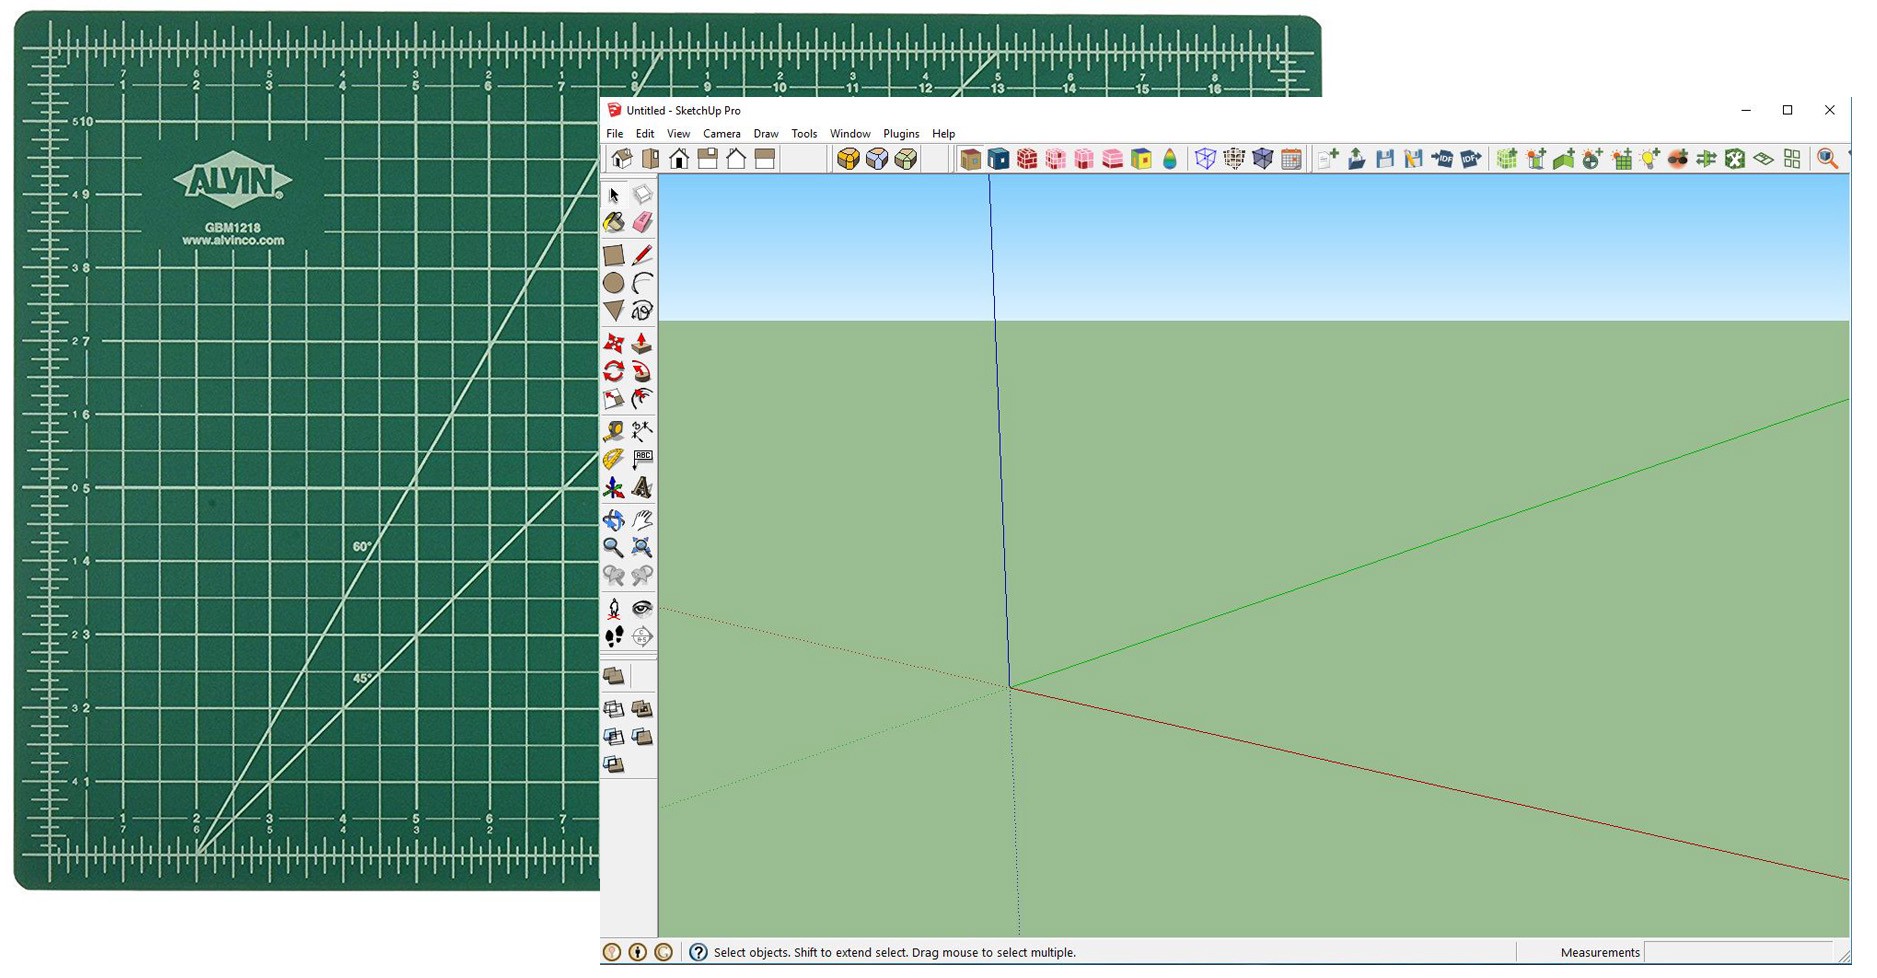The width and height of the screenshot is (1877, 978).
Task: Pick the yellow Protractor tool
Action: click(614, 459)
